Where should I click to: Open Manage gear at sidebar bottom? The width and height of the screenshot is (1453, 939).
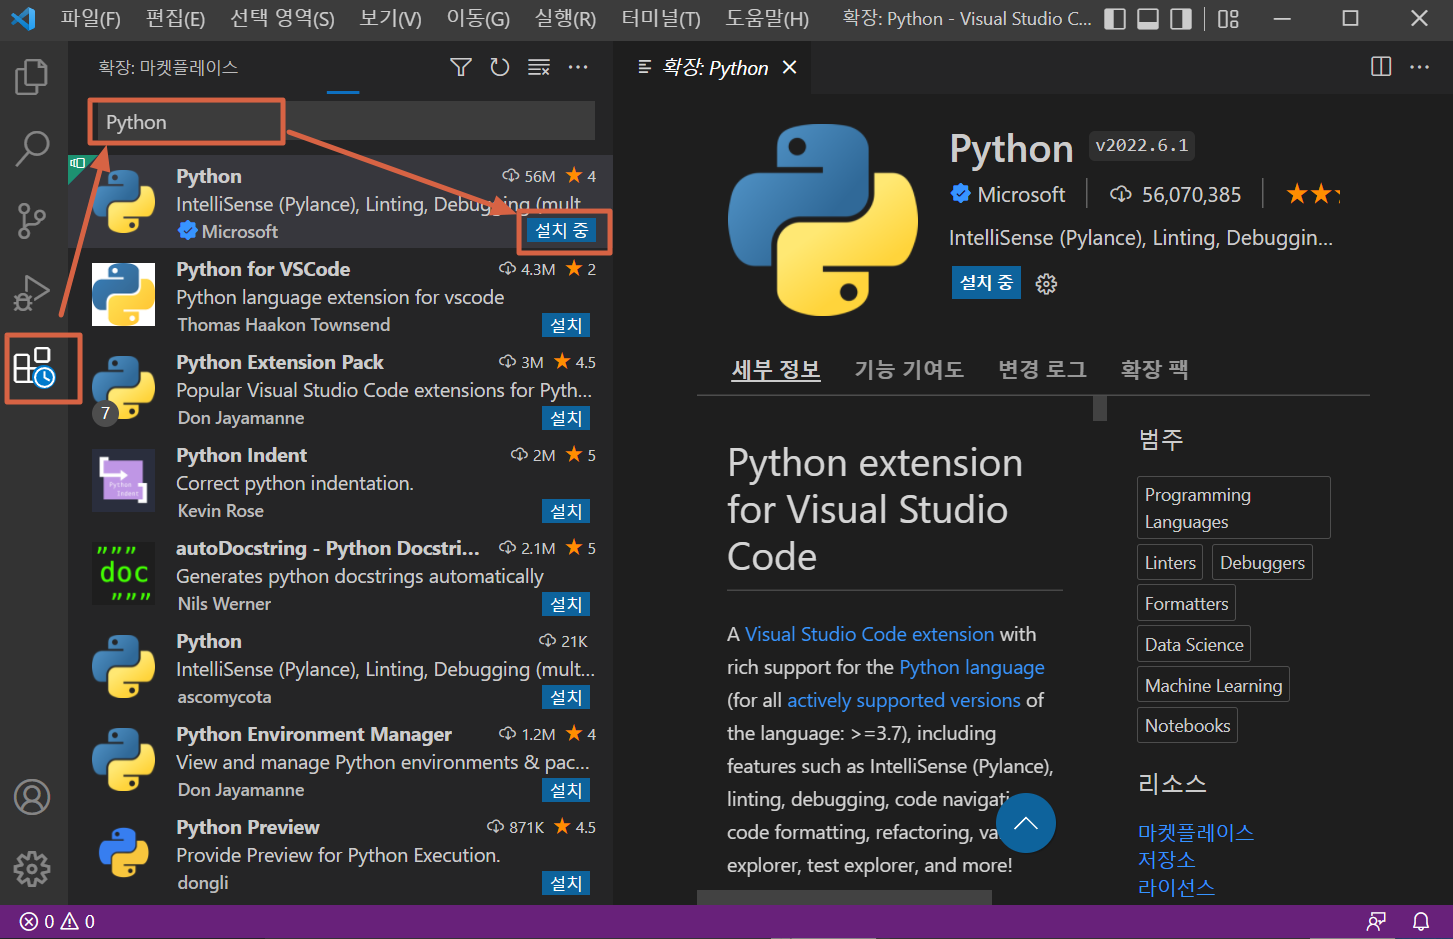pos(32,869)
